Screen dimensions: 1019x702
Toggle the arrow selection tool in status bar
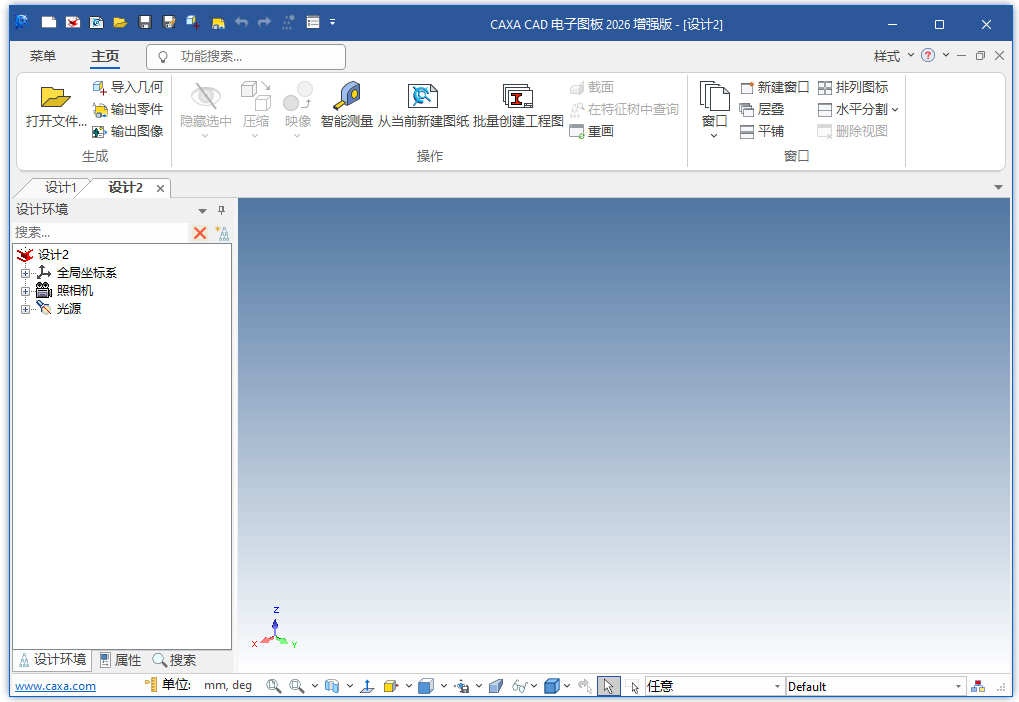pos(608,686)
